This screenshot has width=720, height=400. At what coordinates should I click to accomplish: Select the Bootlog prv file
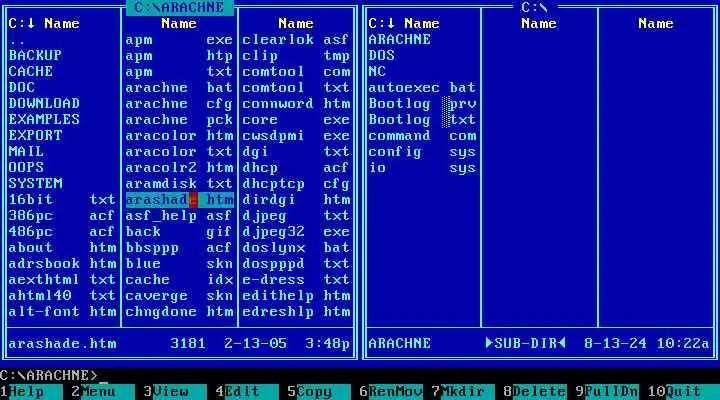coord(422,104)
